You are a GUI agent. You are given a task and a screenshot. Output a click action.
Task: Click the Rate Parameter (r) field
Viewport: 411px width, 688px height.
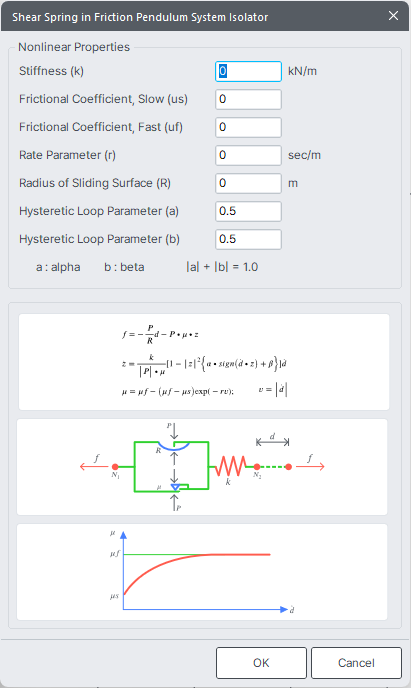click(248, 155)
